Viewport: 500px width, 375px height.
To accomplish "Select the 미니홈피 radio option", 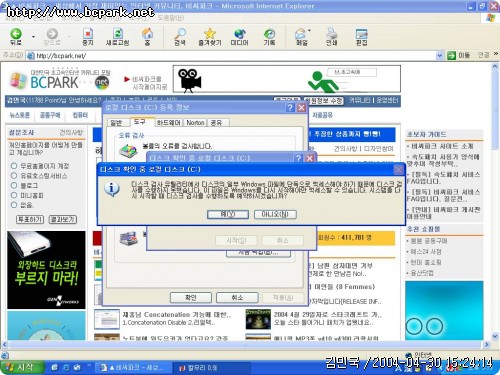I will (14, 195).
